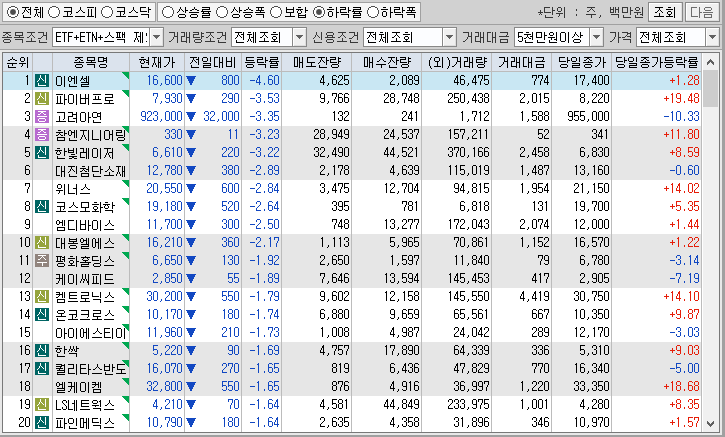Screen dimensions: 725x437
Task: Open the 거래량조건 dropdown
Action: 300,37
